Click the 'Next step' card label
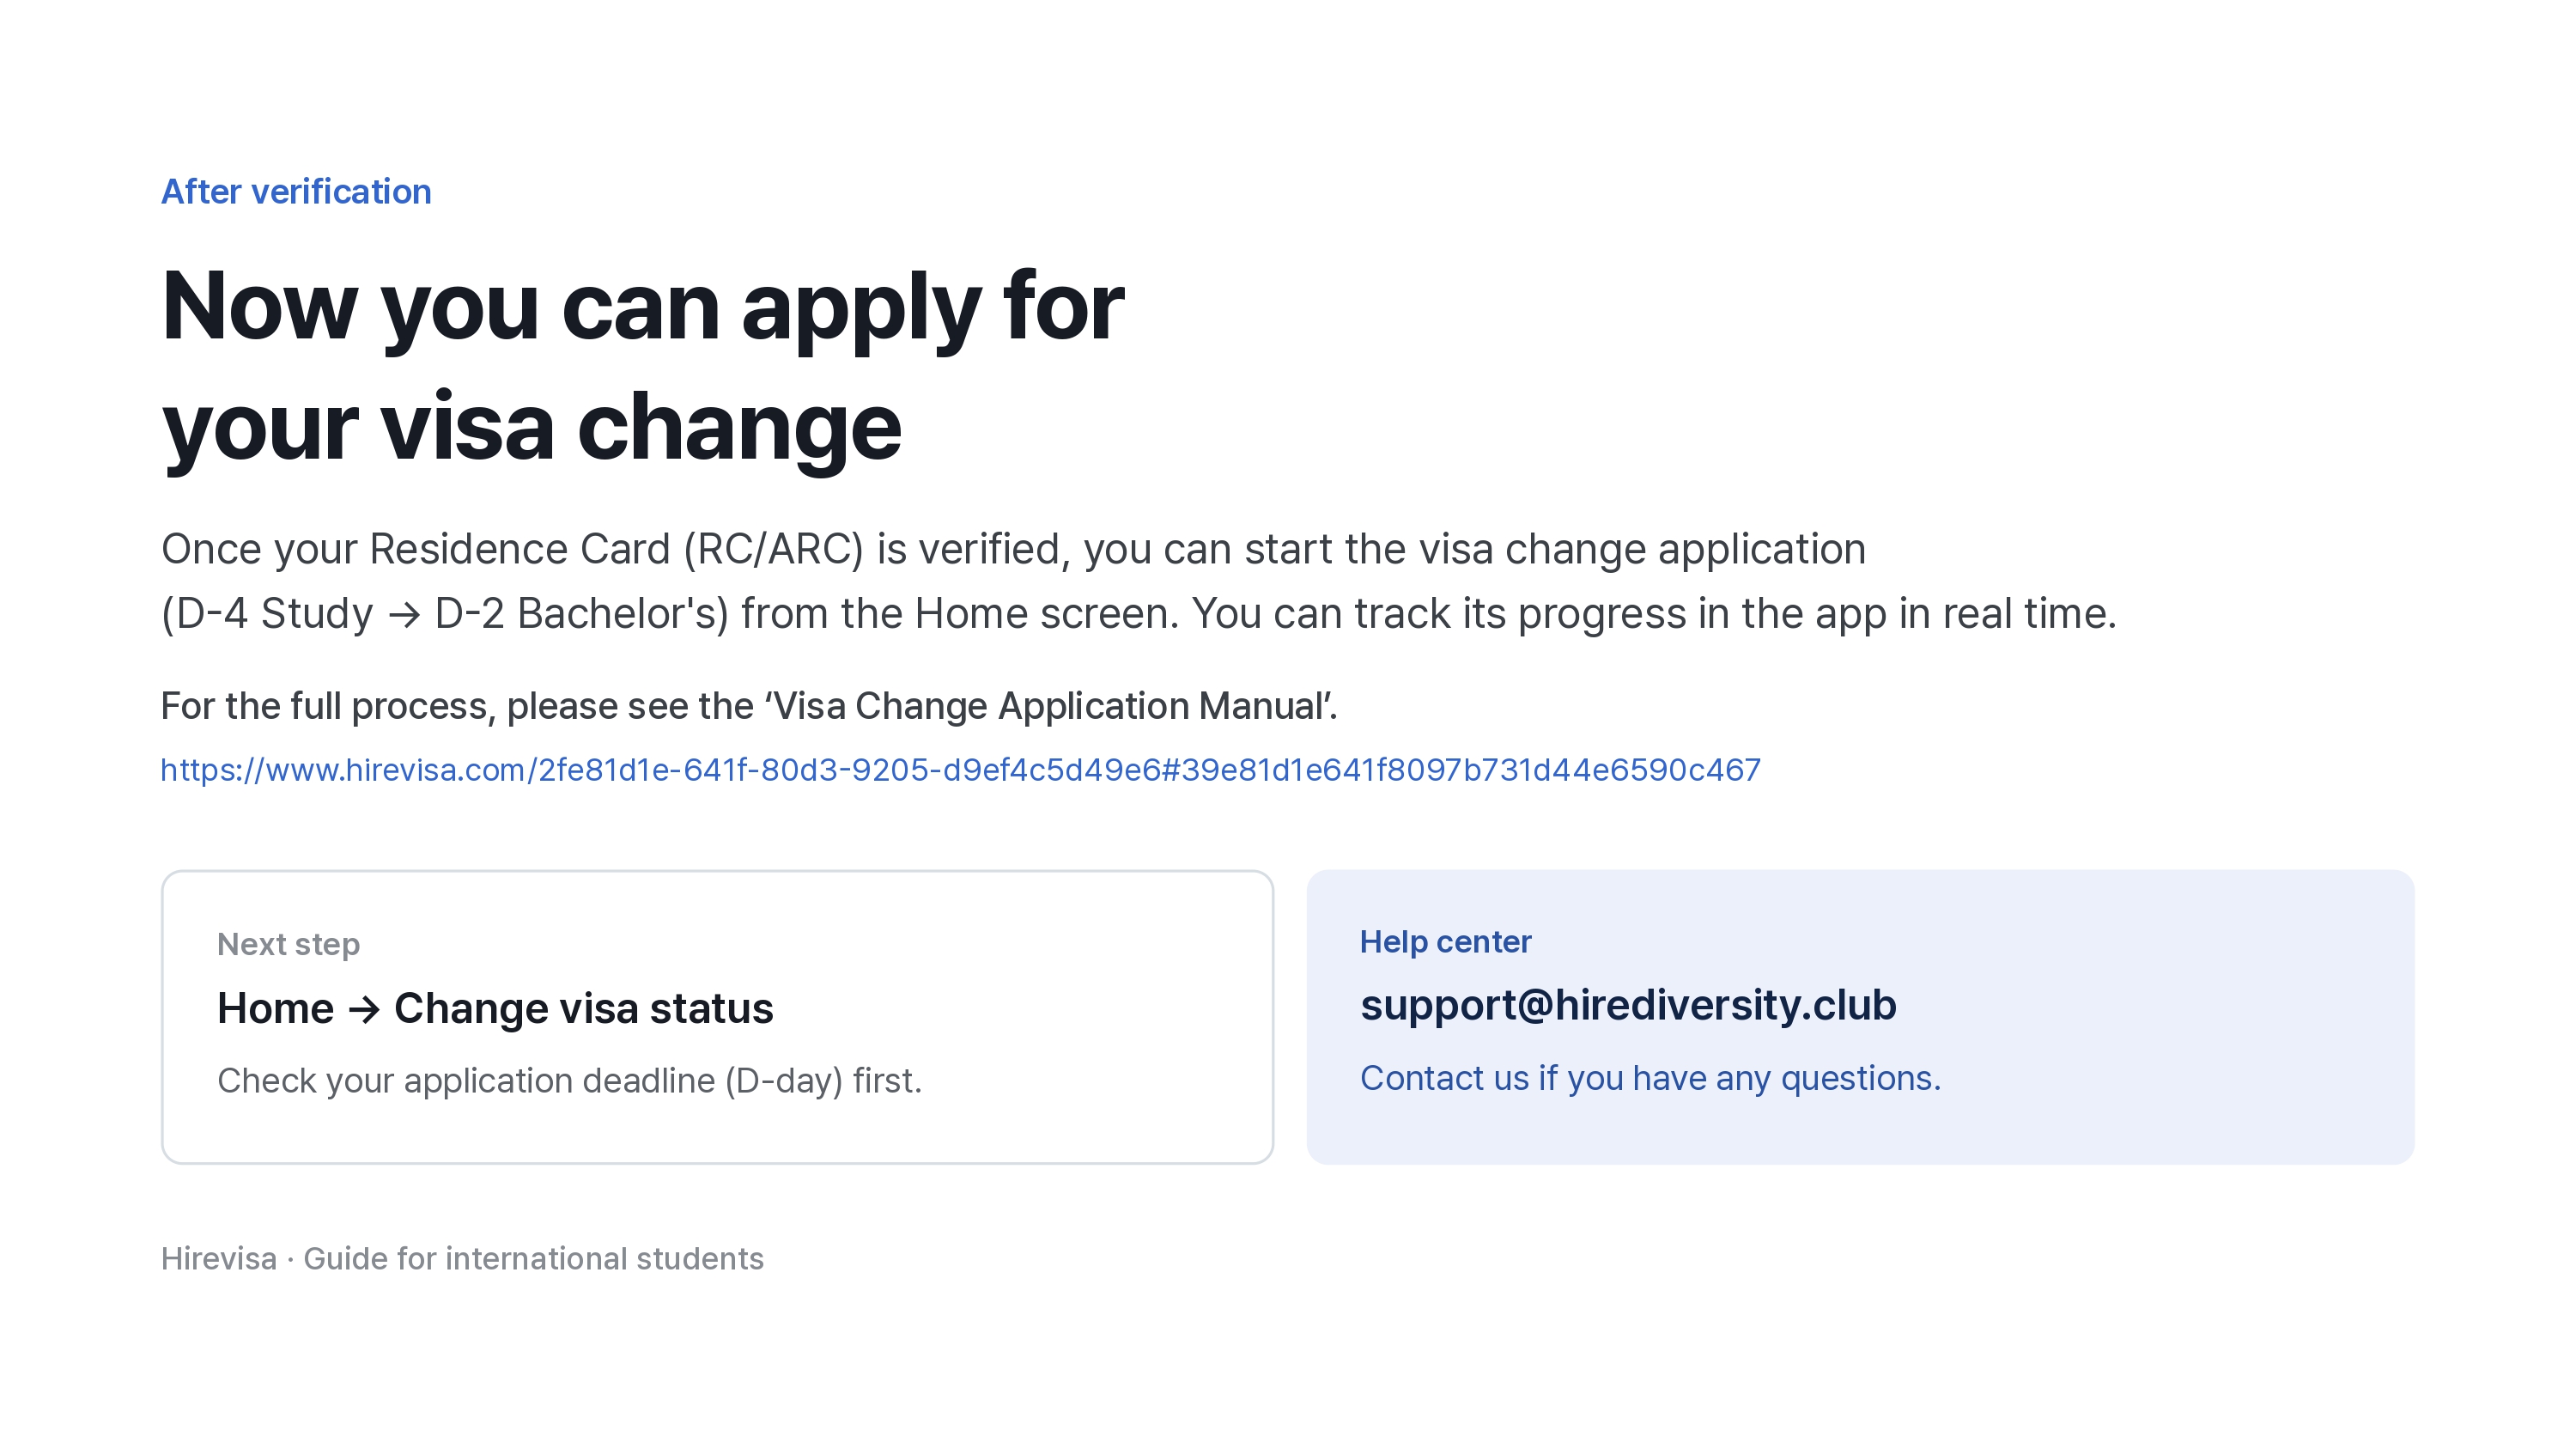The image size is (2576, 1449). coord(288,944)
